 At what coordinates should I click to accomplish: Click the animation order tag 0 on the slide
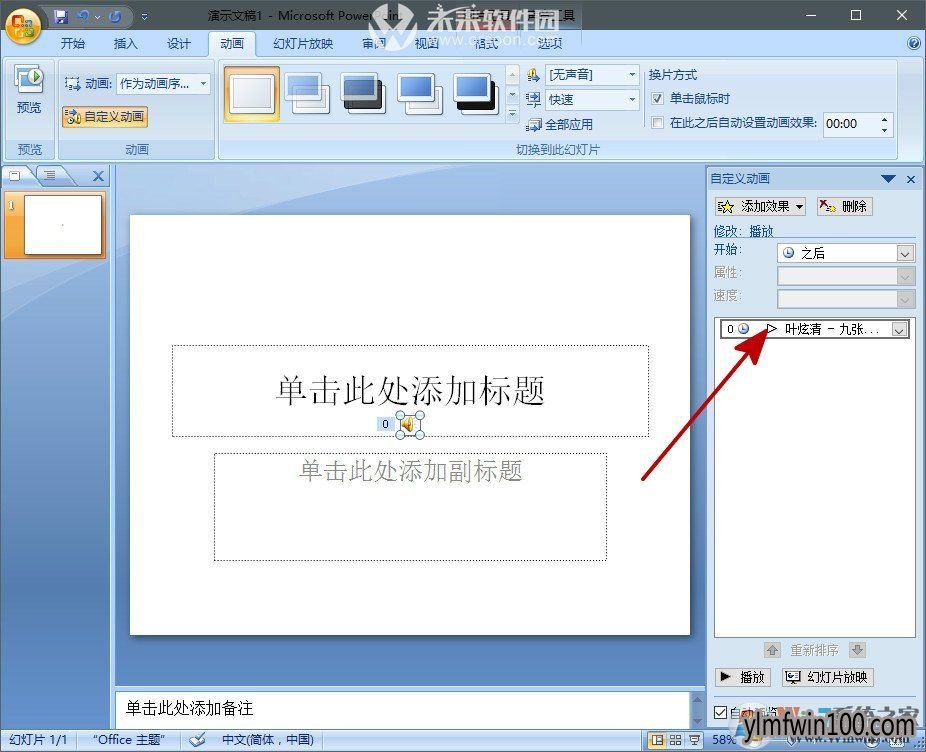click(385, 424)
